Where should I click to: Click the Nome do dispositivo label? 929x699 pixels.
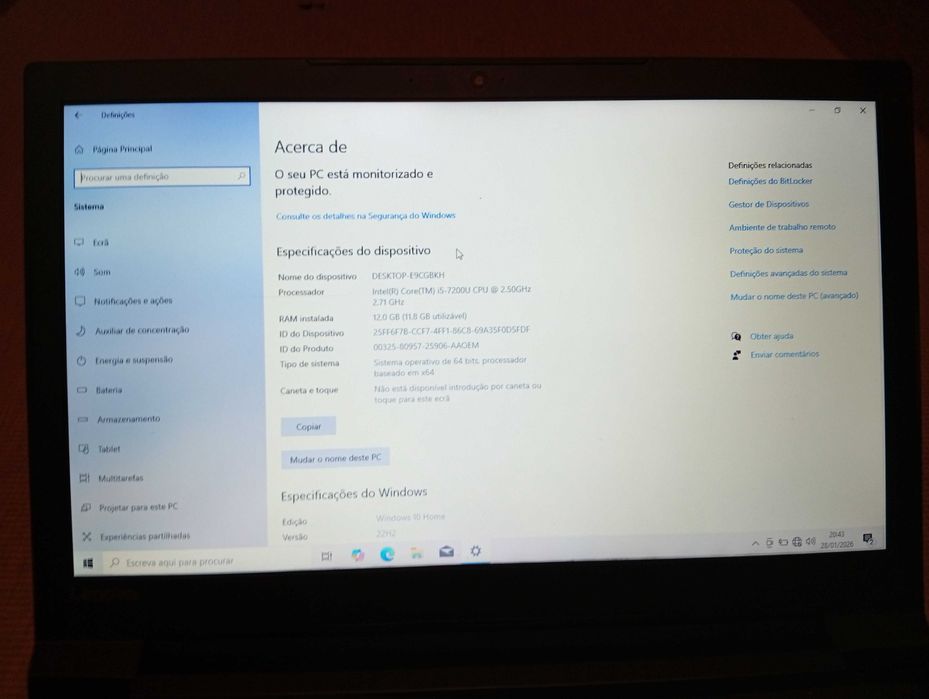[318, 277]
